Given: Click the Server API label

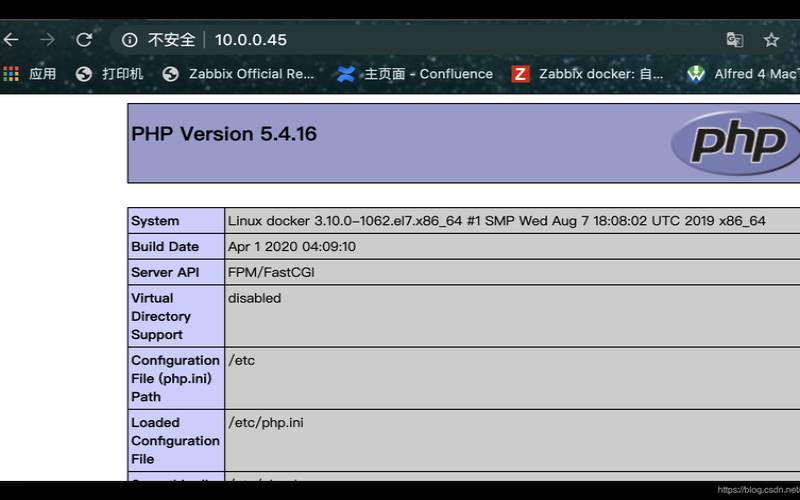Looking at the screenshot, I should point(165,272).
